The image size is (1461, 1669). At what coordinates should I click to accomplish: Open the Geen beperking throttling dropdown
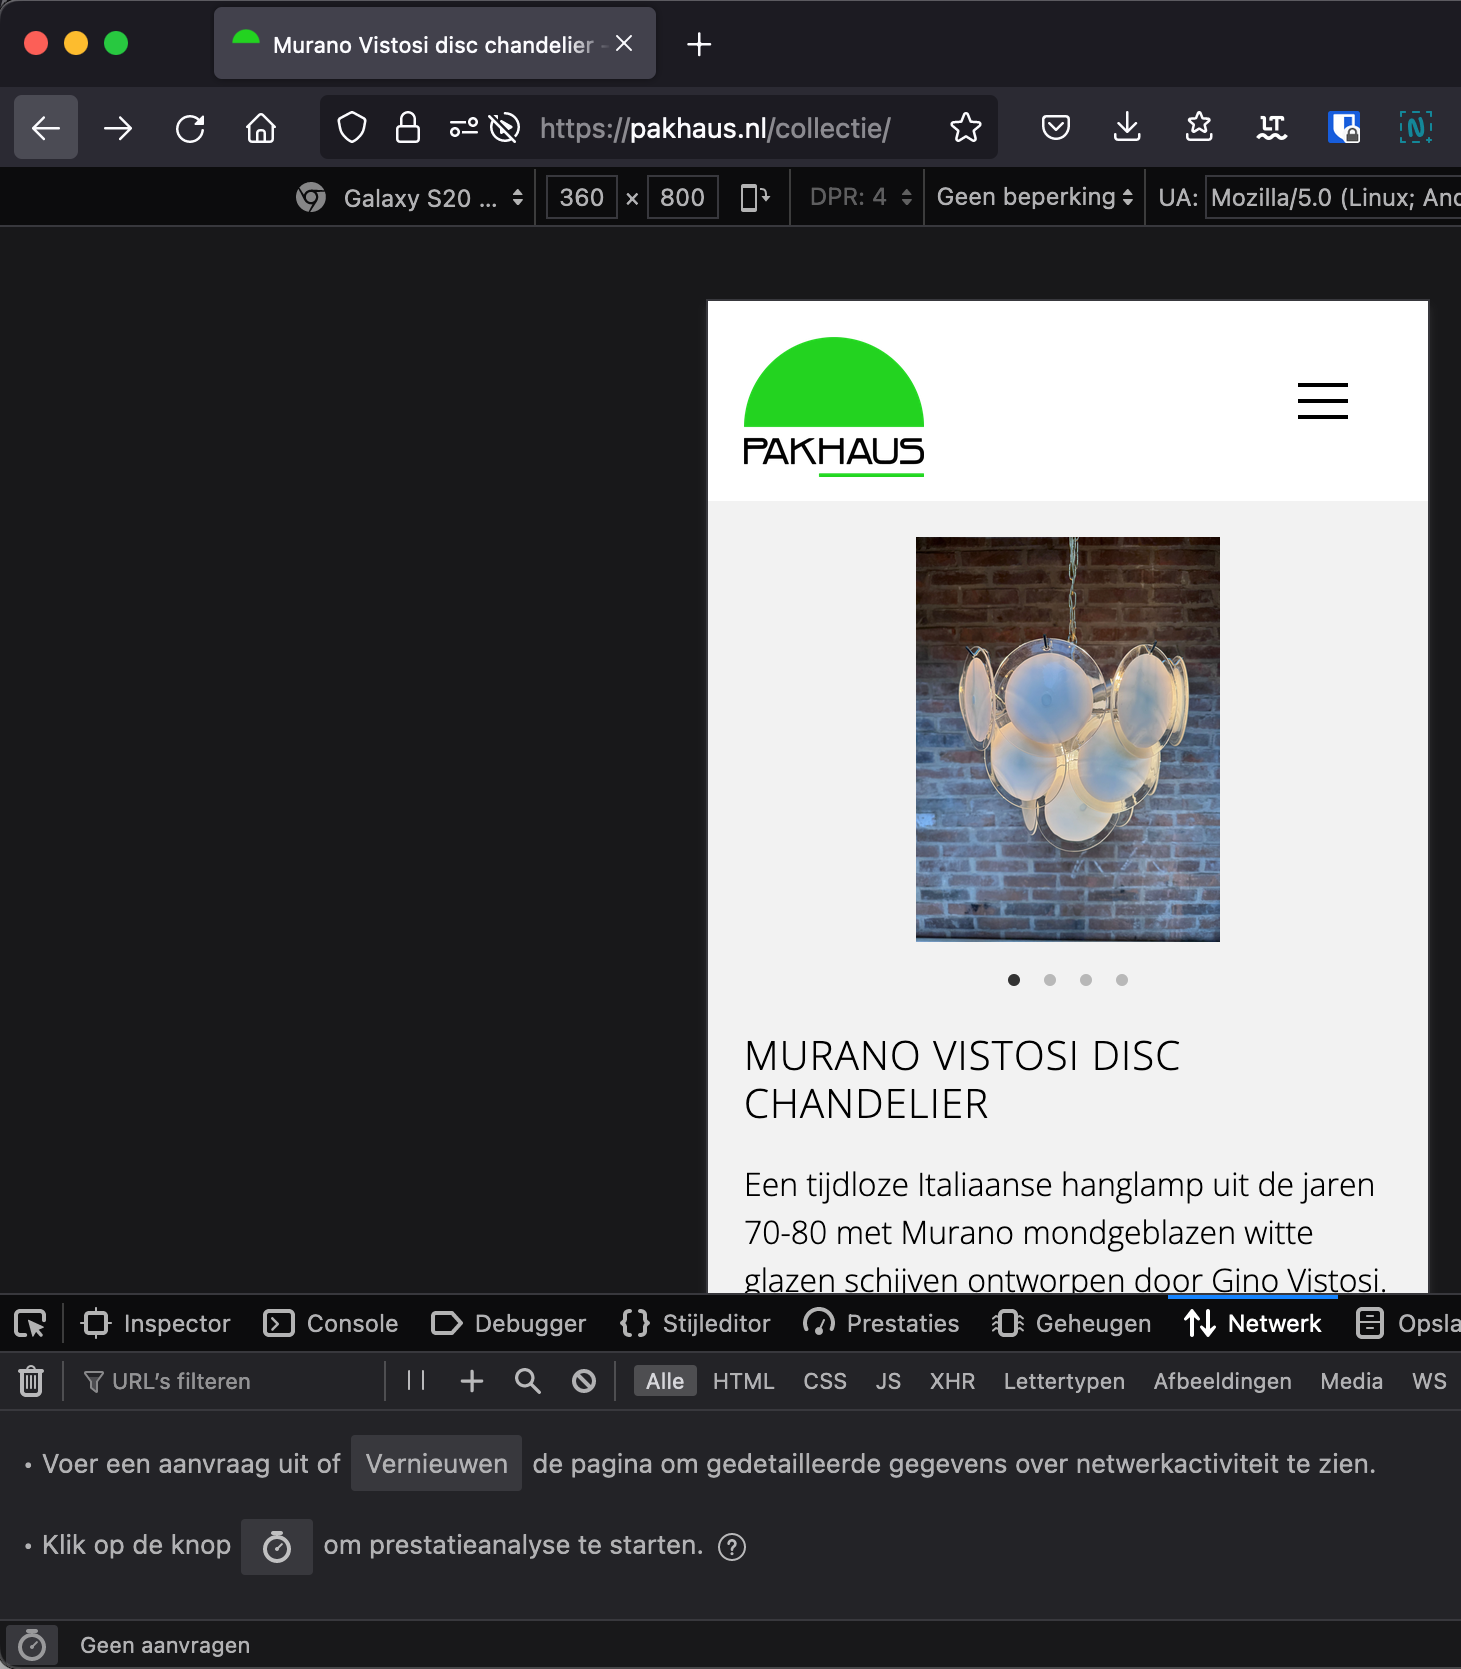(x=1034, y=197)
